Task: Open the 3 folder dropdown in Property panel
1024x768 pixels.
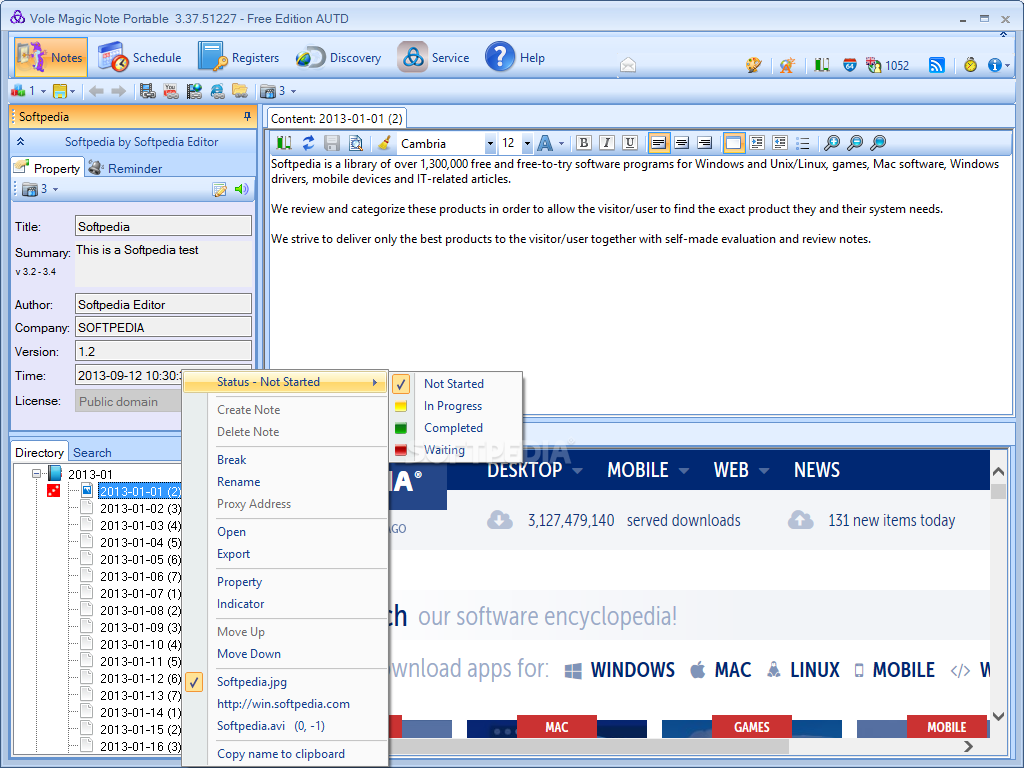Action: (56, 189)
